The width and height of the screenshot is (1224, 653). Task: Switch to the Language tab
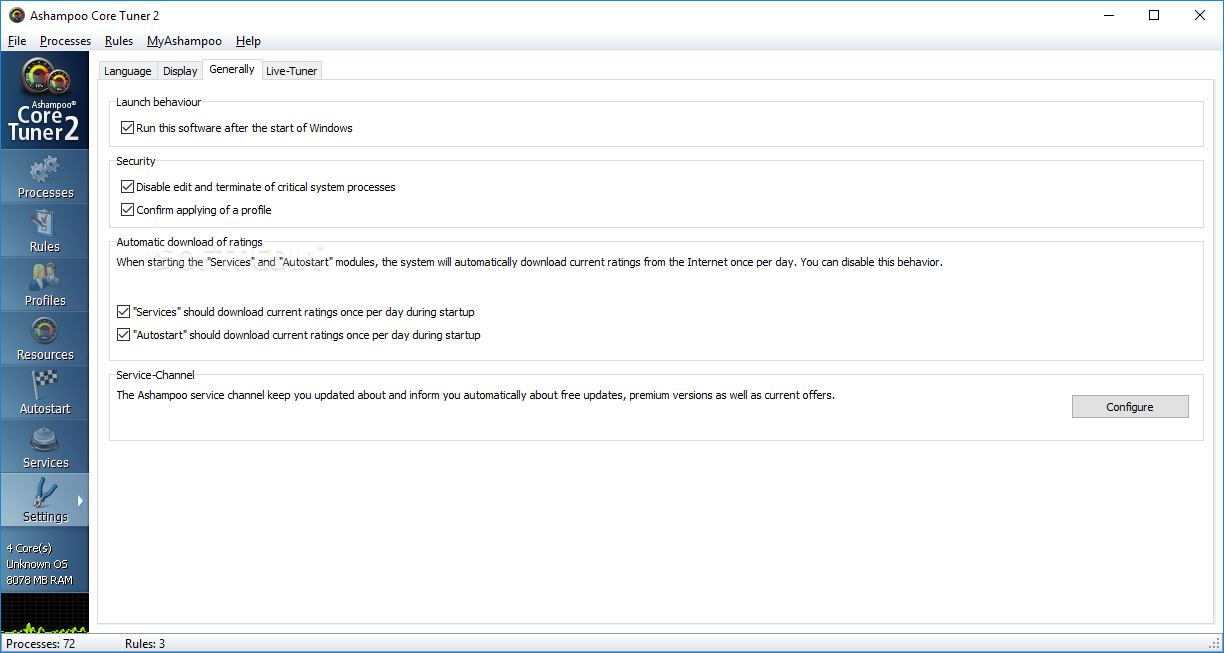tap(128, 71)
